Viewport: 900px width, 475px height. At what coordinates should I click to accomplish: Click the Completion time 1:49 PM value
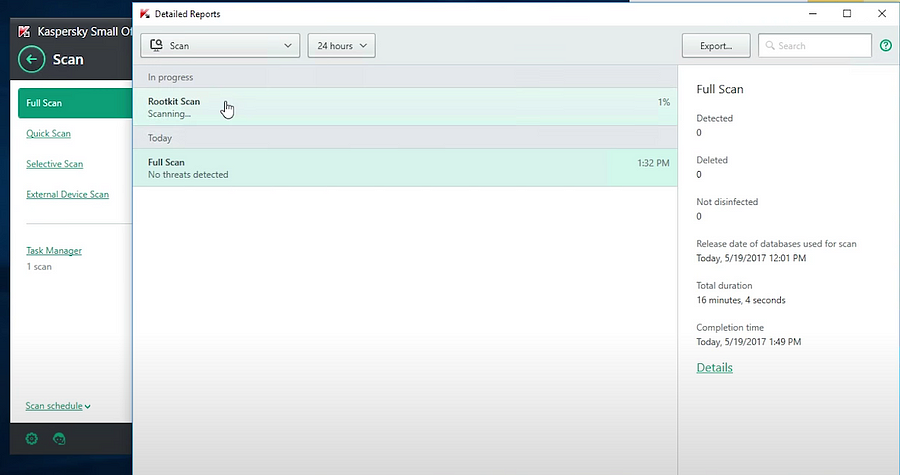(x=748, y=342)
